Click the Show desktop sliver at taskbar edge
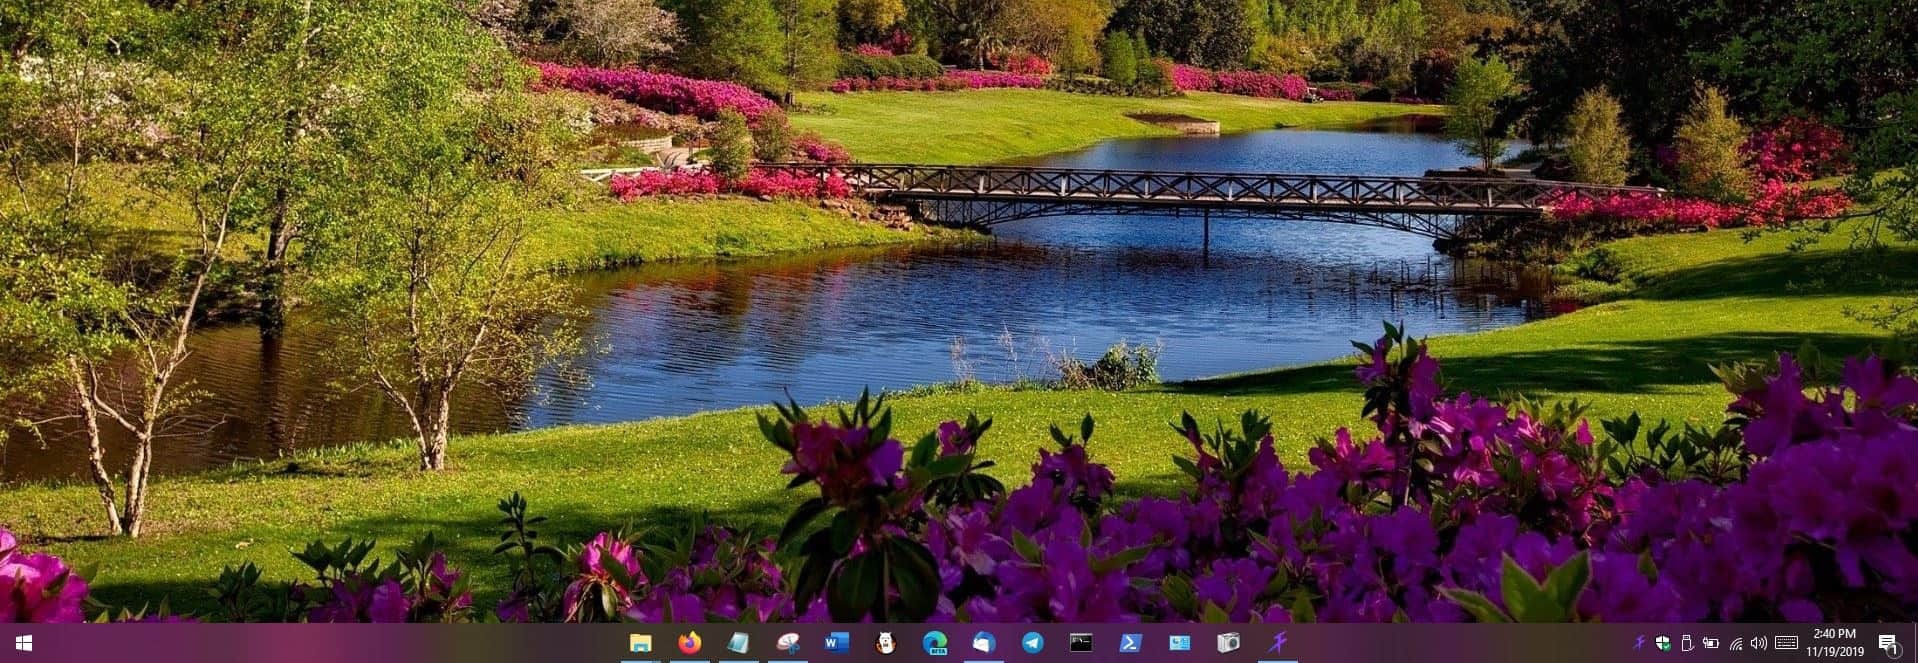The image size is (1918, 663). point(1914,643)
